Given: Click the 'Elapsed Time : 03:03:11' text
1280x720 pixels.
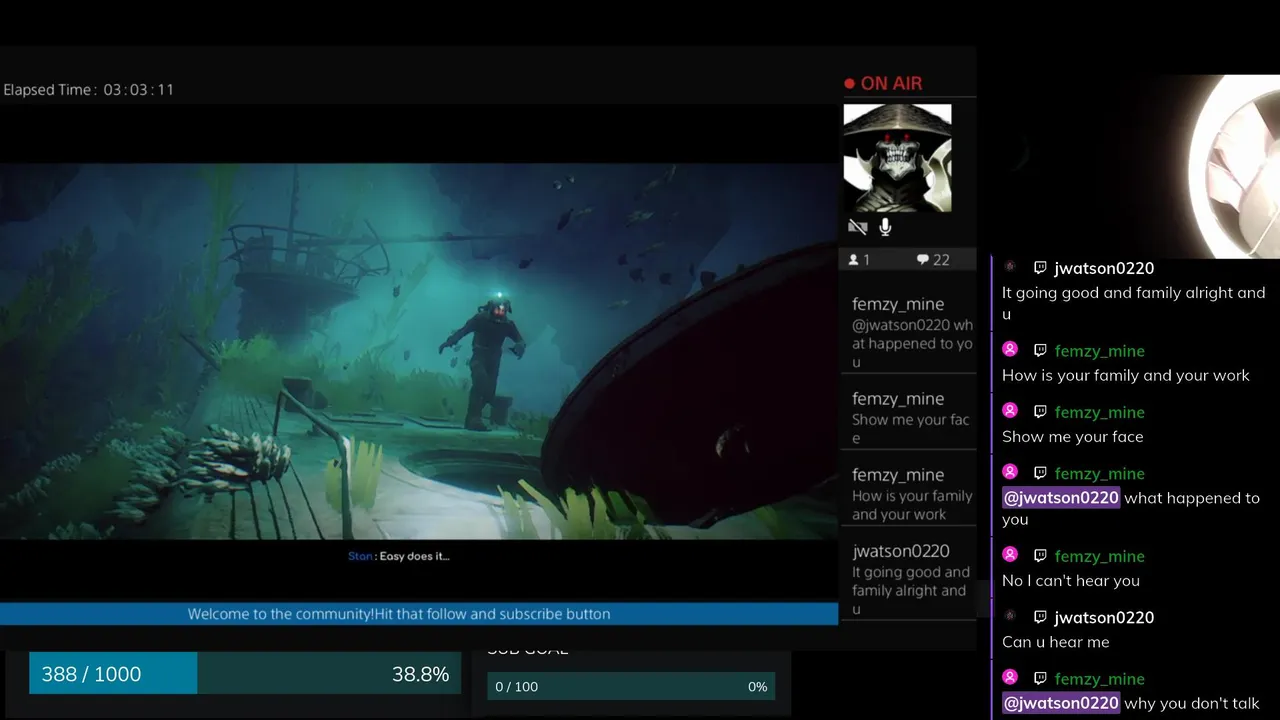Looking at the screenshot, I should pyautogui.click(x=88, y=90).
